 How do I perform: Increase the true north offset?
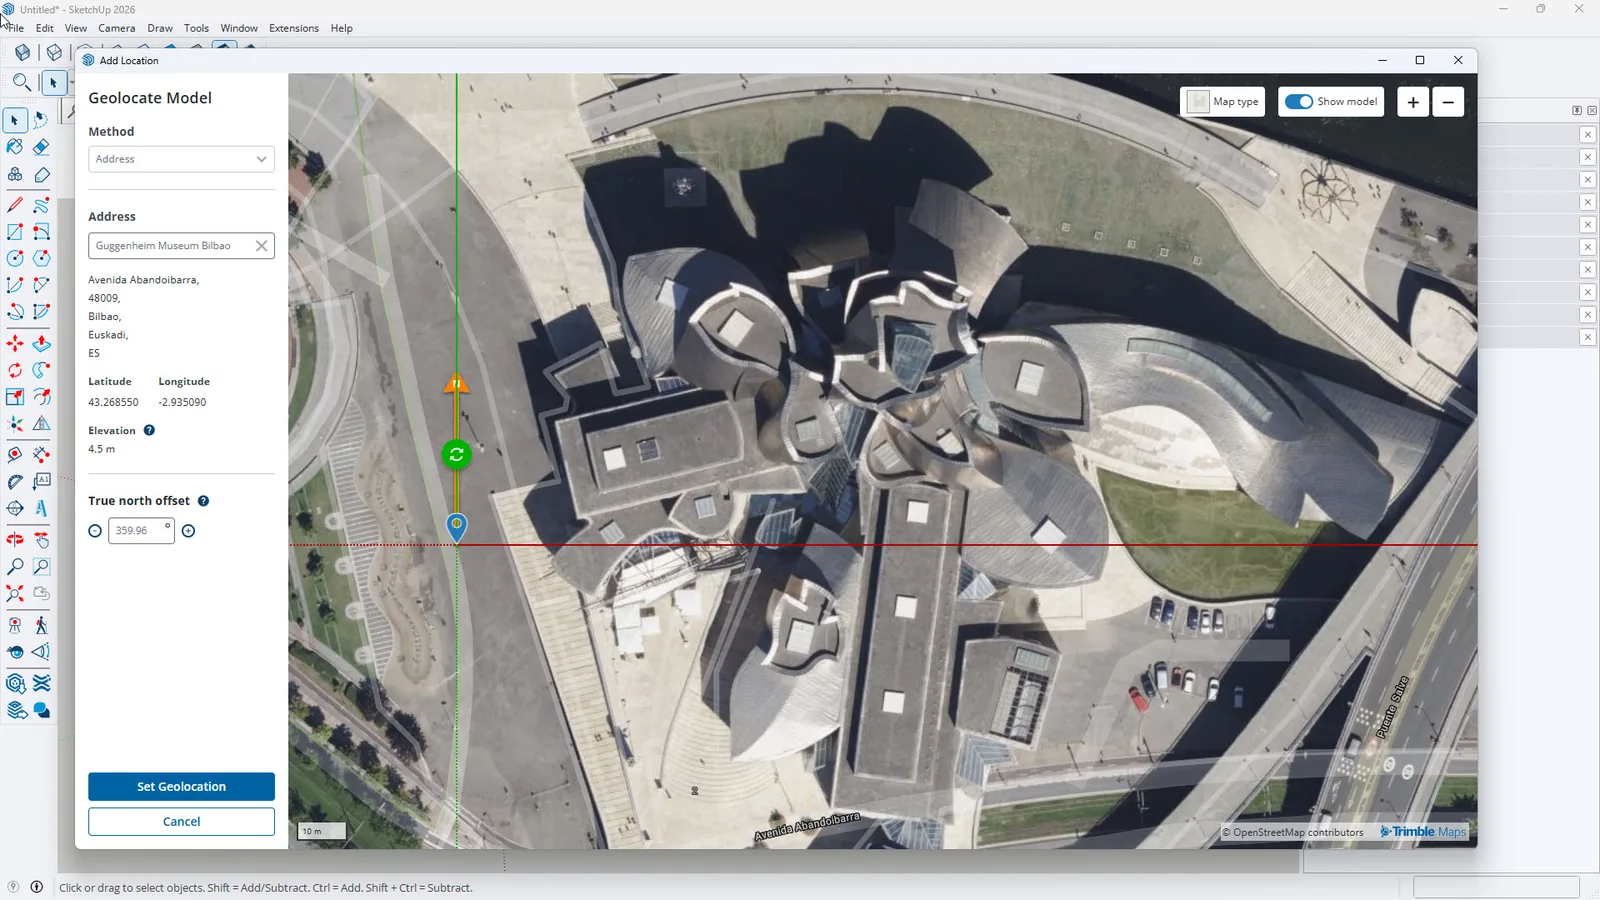point(188,531)
